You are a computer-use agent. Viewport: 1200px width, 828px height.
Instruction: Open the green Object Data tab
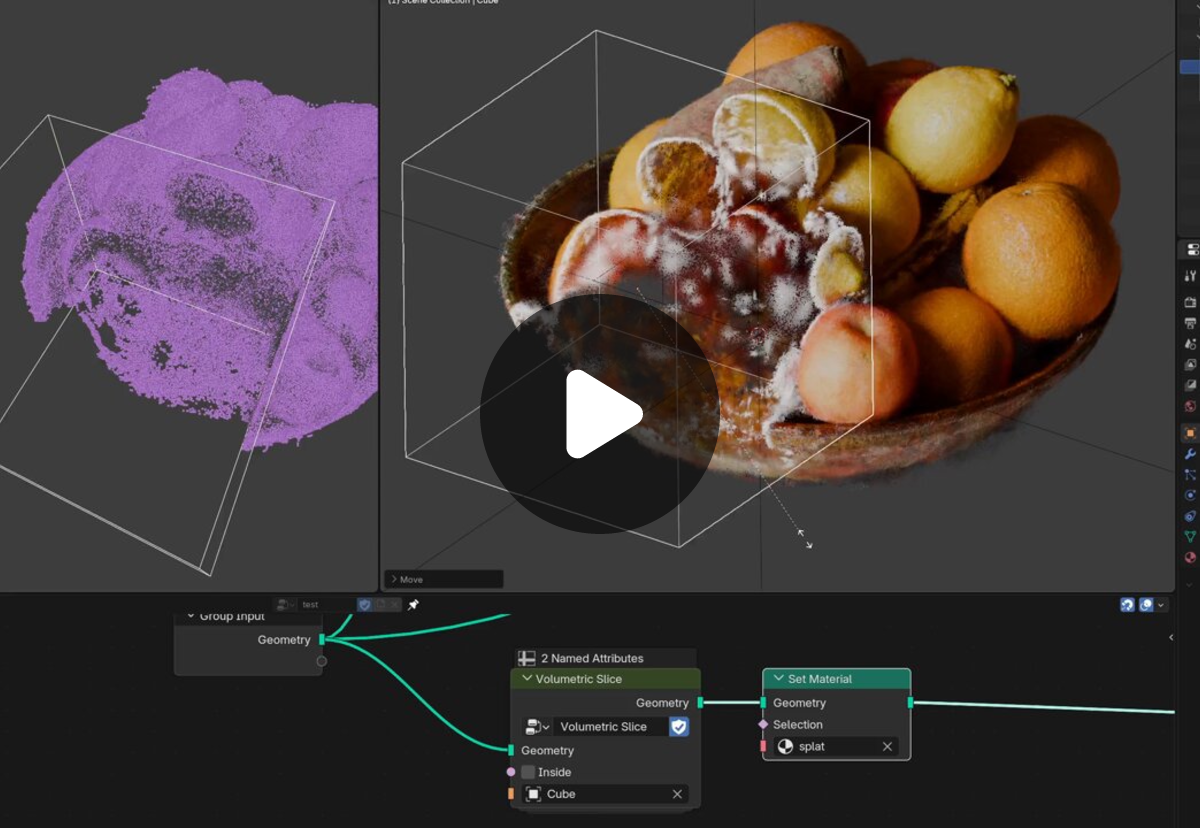click(x=1190, y=537)
